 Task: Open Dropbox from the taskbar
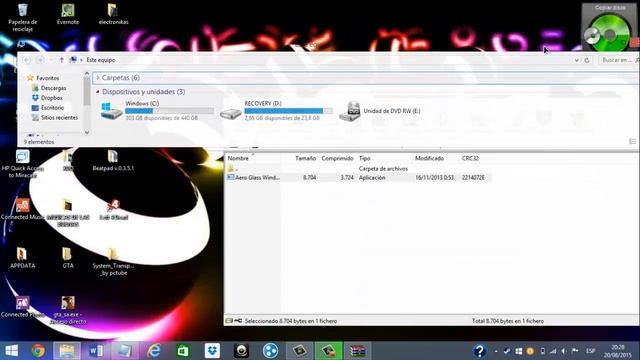click(212, 351)
